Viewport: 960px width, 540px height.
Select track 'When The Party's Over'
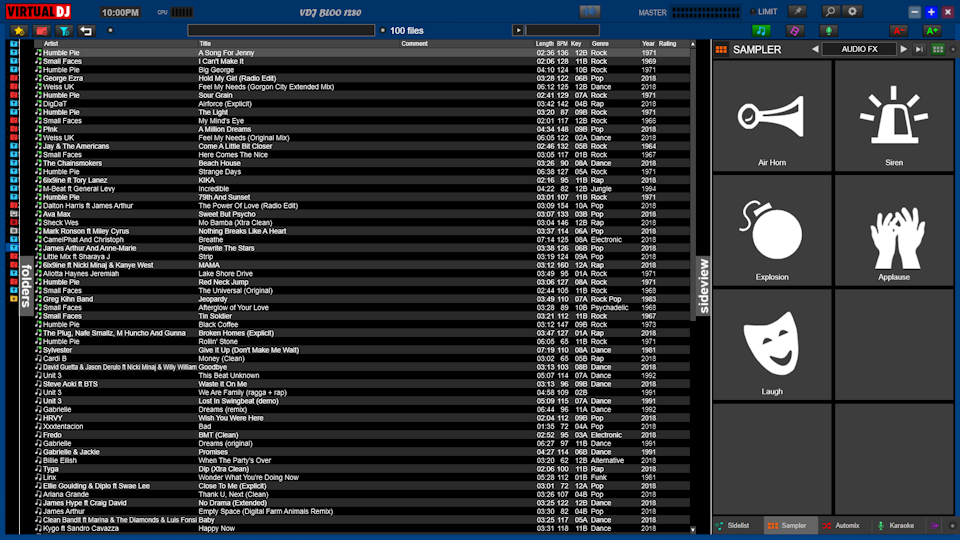(x=361, y=460)
